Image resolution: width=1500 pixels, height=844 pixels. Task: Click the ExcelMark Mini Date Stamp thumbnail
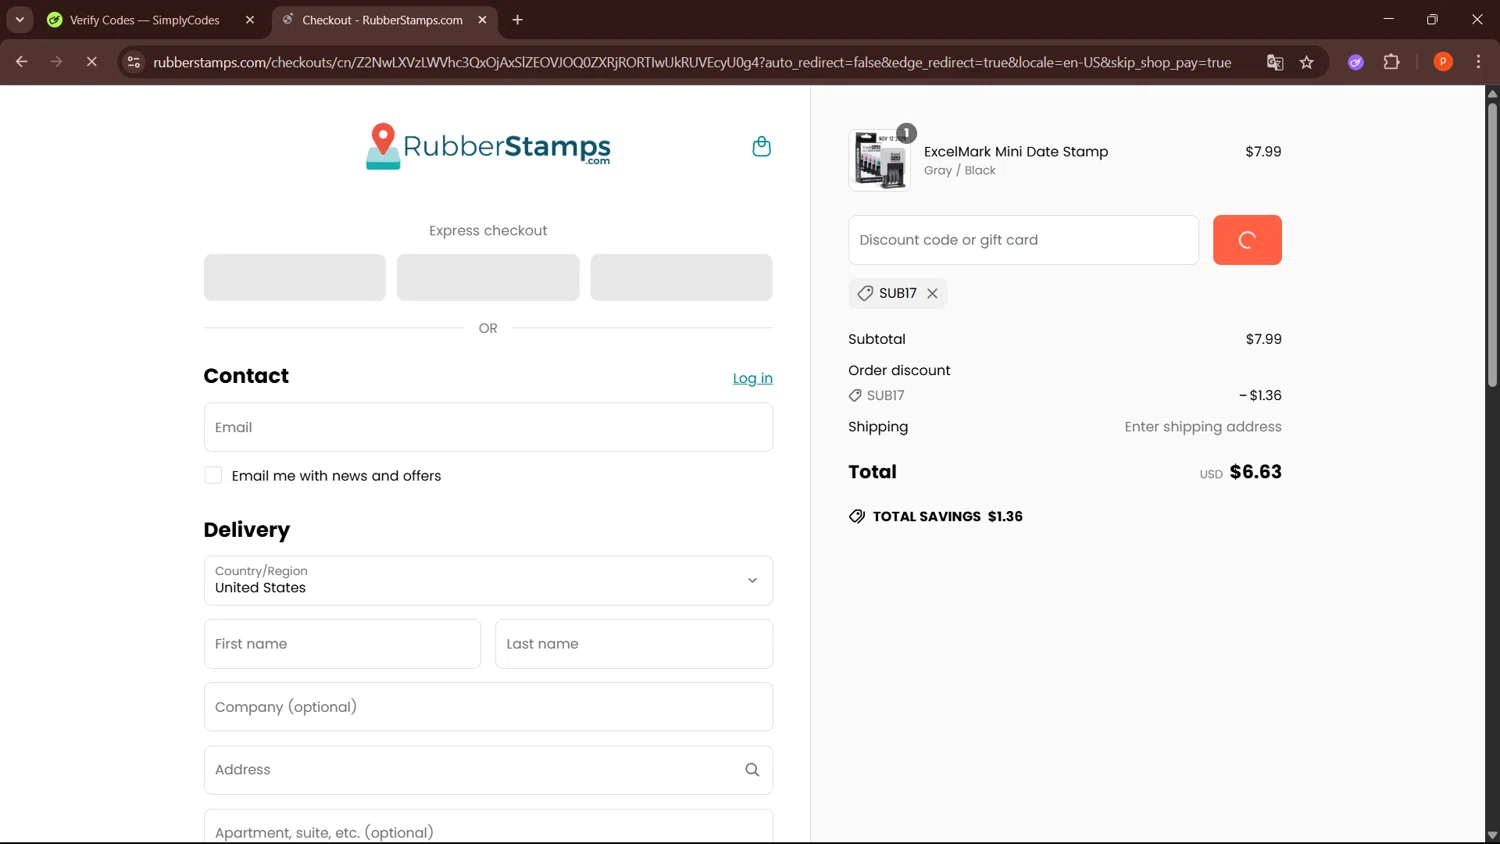879,160
